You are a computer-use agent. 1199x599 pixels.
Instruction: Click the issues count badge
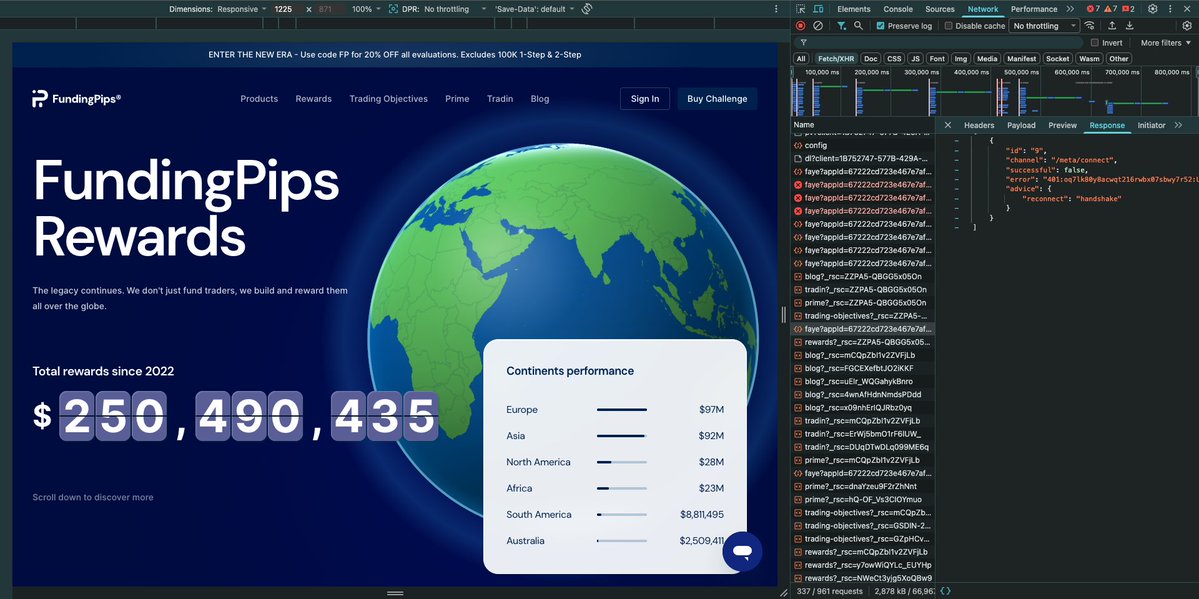pyautogui.click(x=1129, y=9)
